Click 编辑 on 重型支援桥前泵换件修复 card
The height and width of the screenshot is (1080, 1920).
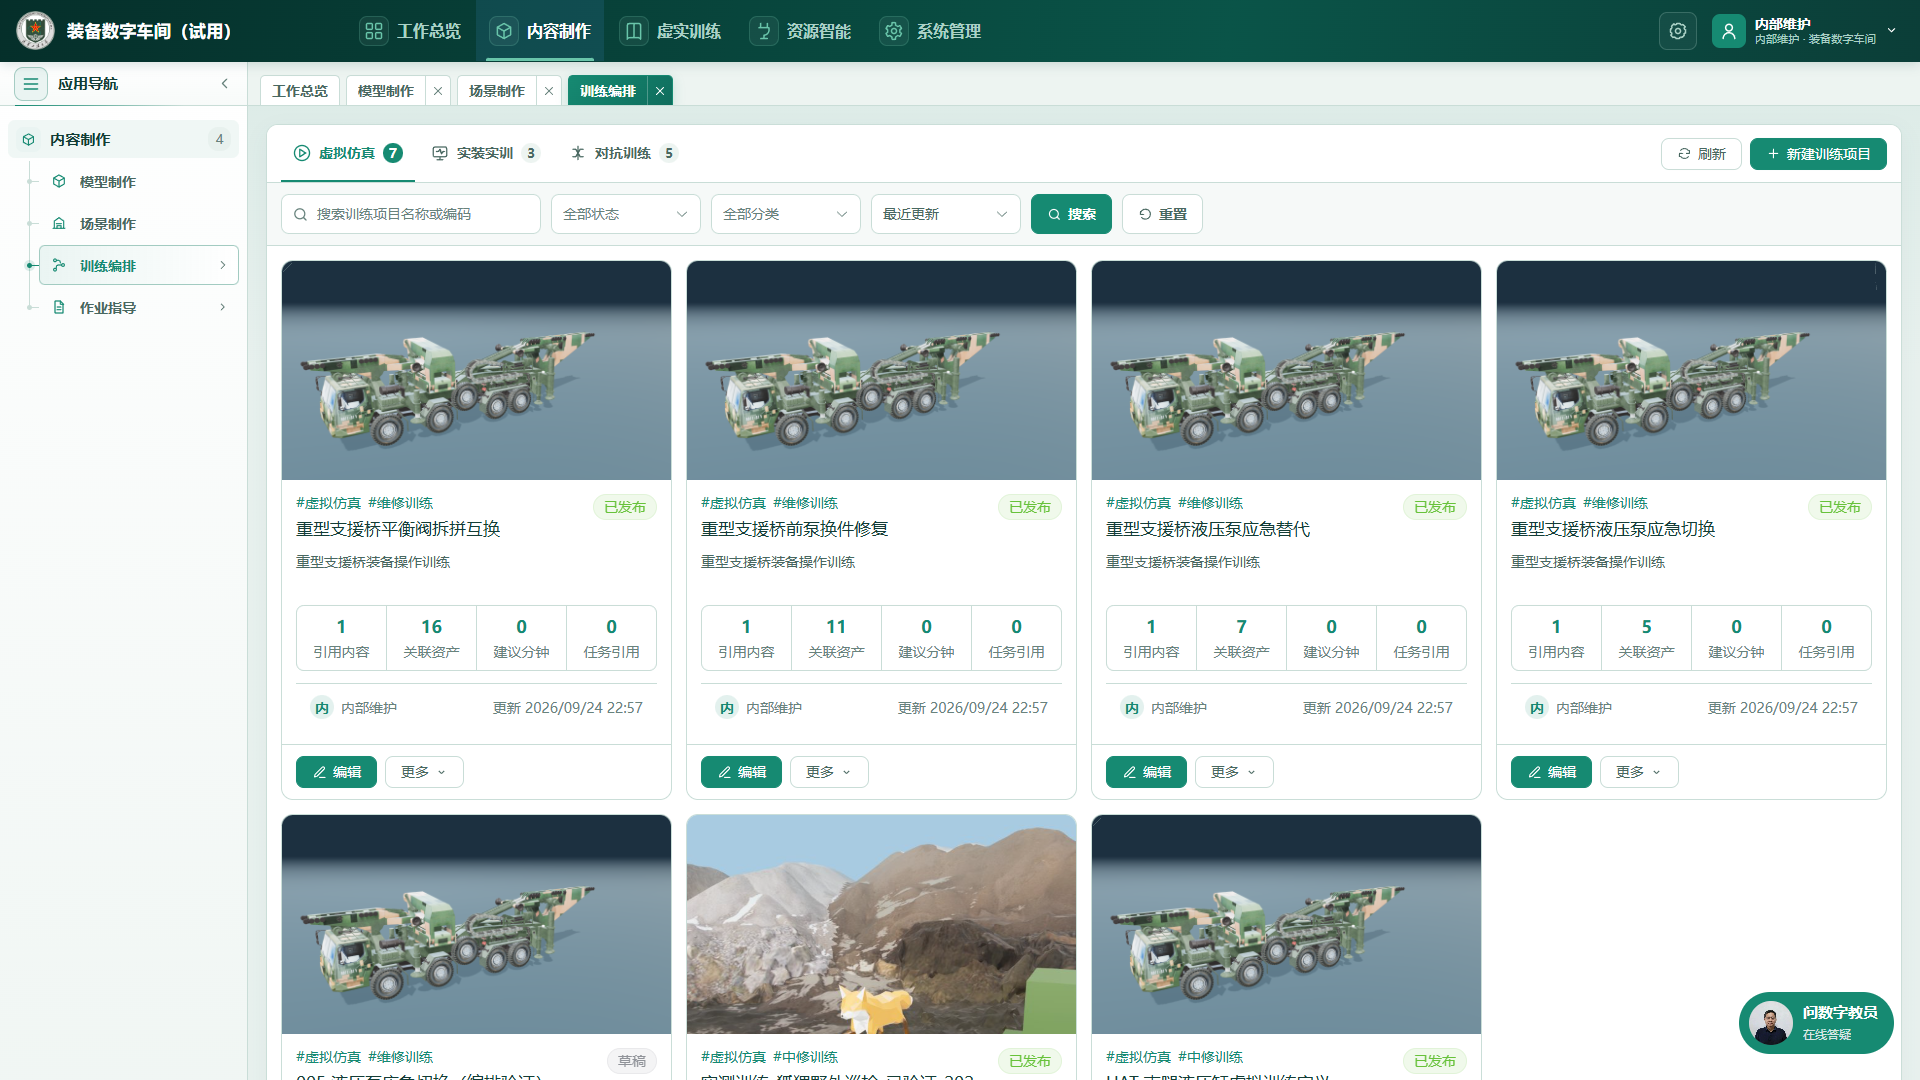(x=741, y=772)
